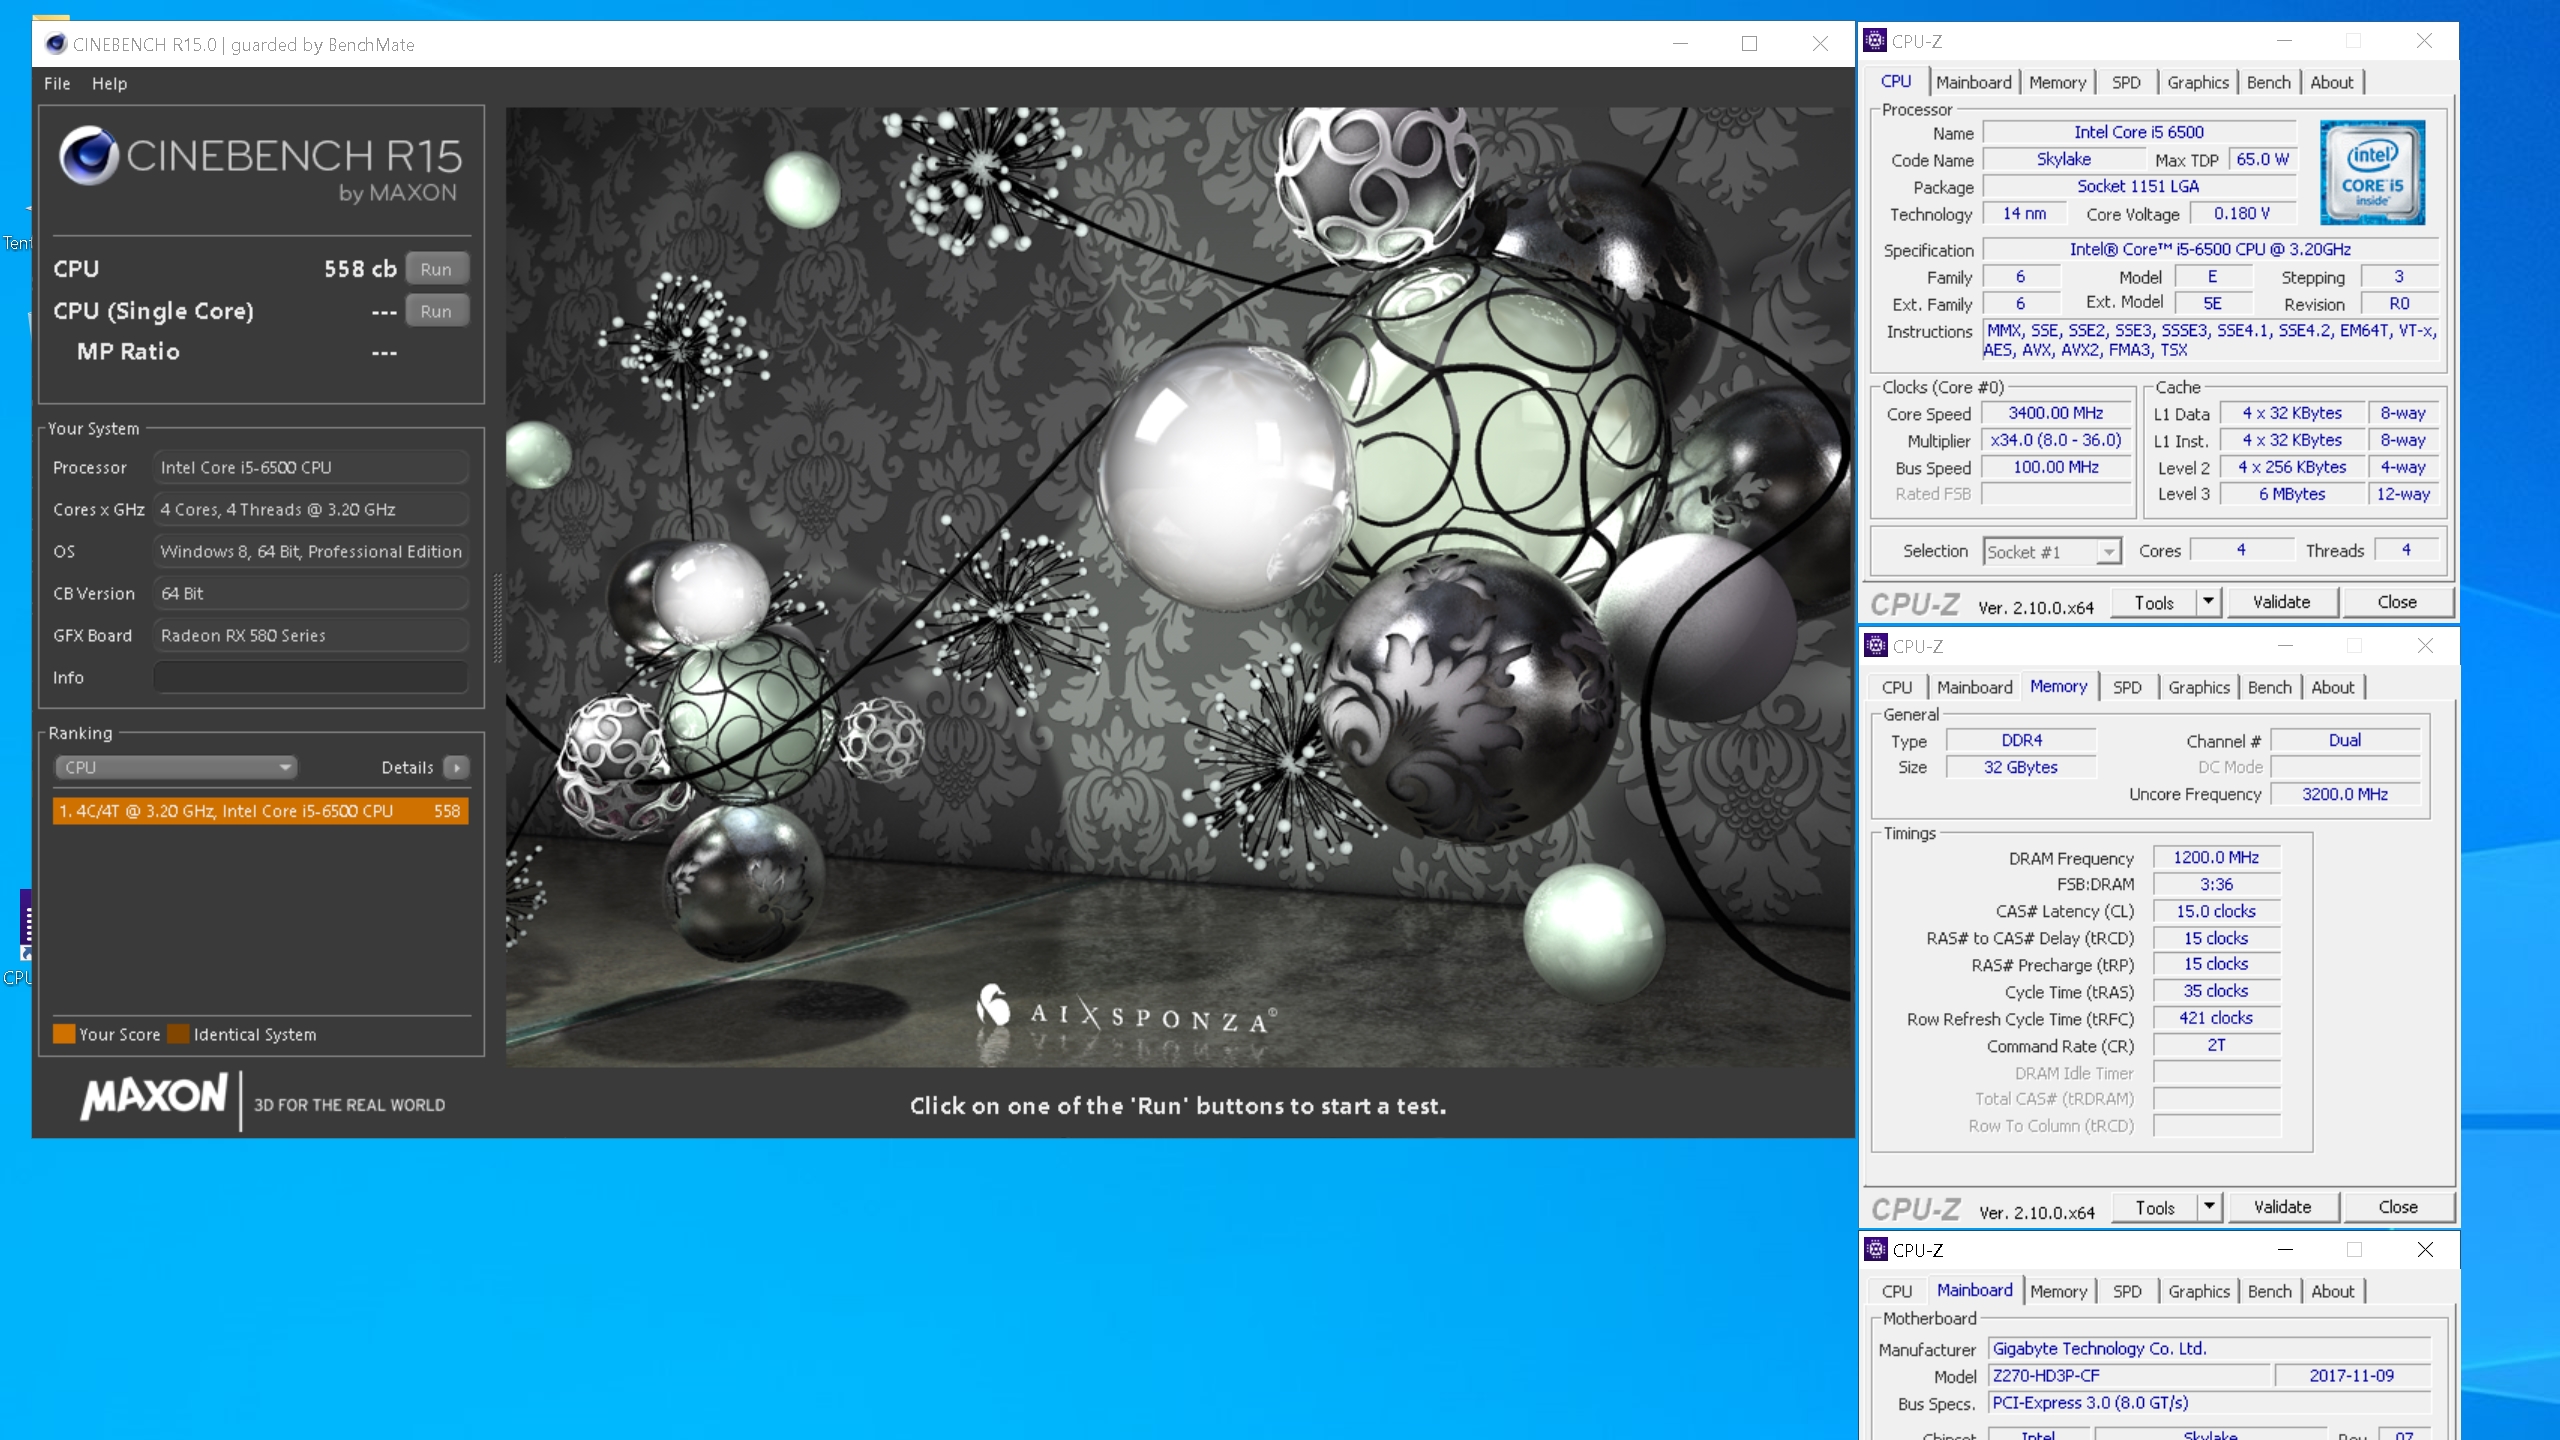Screen dimensions: 2560x1440
Task: Open SPD tab in bottom CPU-Z window
Action: pyautogui.click(x=2127, y=1292)
